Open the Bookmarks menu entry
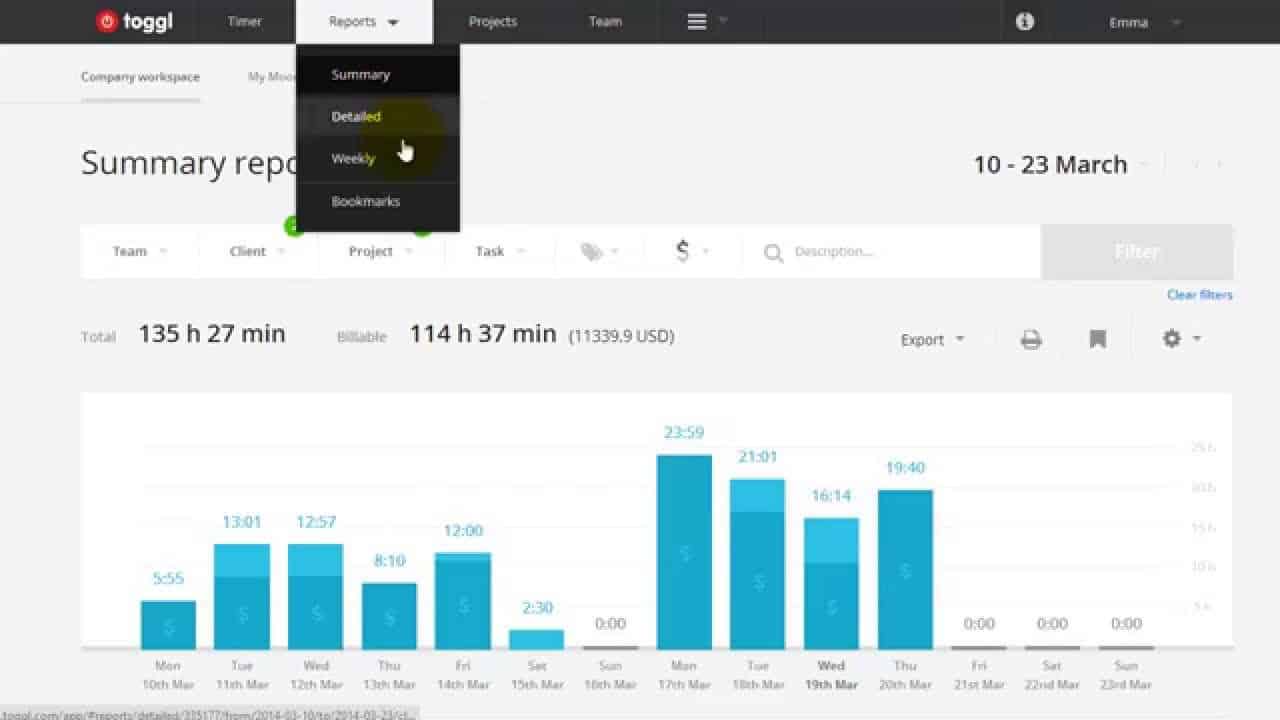Image resolution: width=1280 pixels, height=720 pixels. pos(366,201)
